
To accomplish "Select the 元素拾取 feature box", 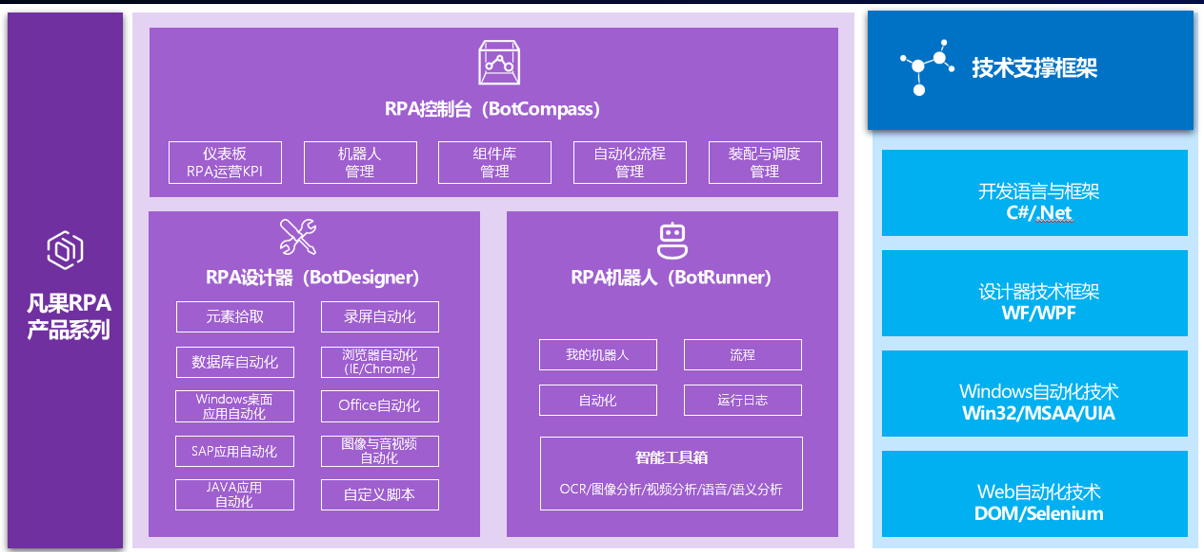I will (235, 317).
